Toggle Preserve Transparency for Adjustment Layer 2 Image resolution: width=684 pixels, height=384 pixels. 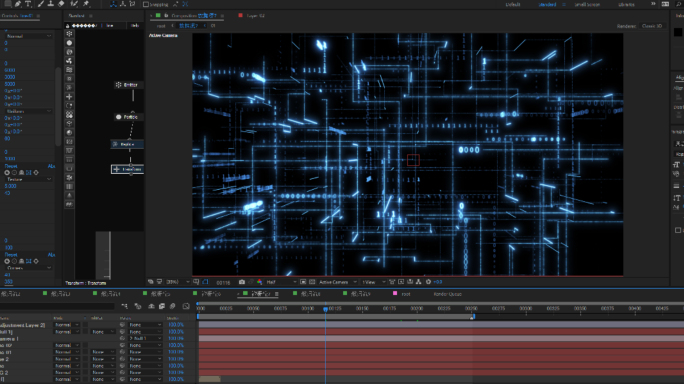(86, 325)
